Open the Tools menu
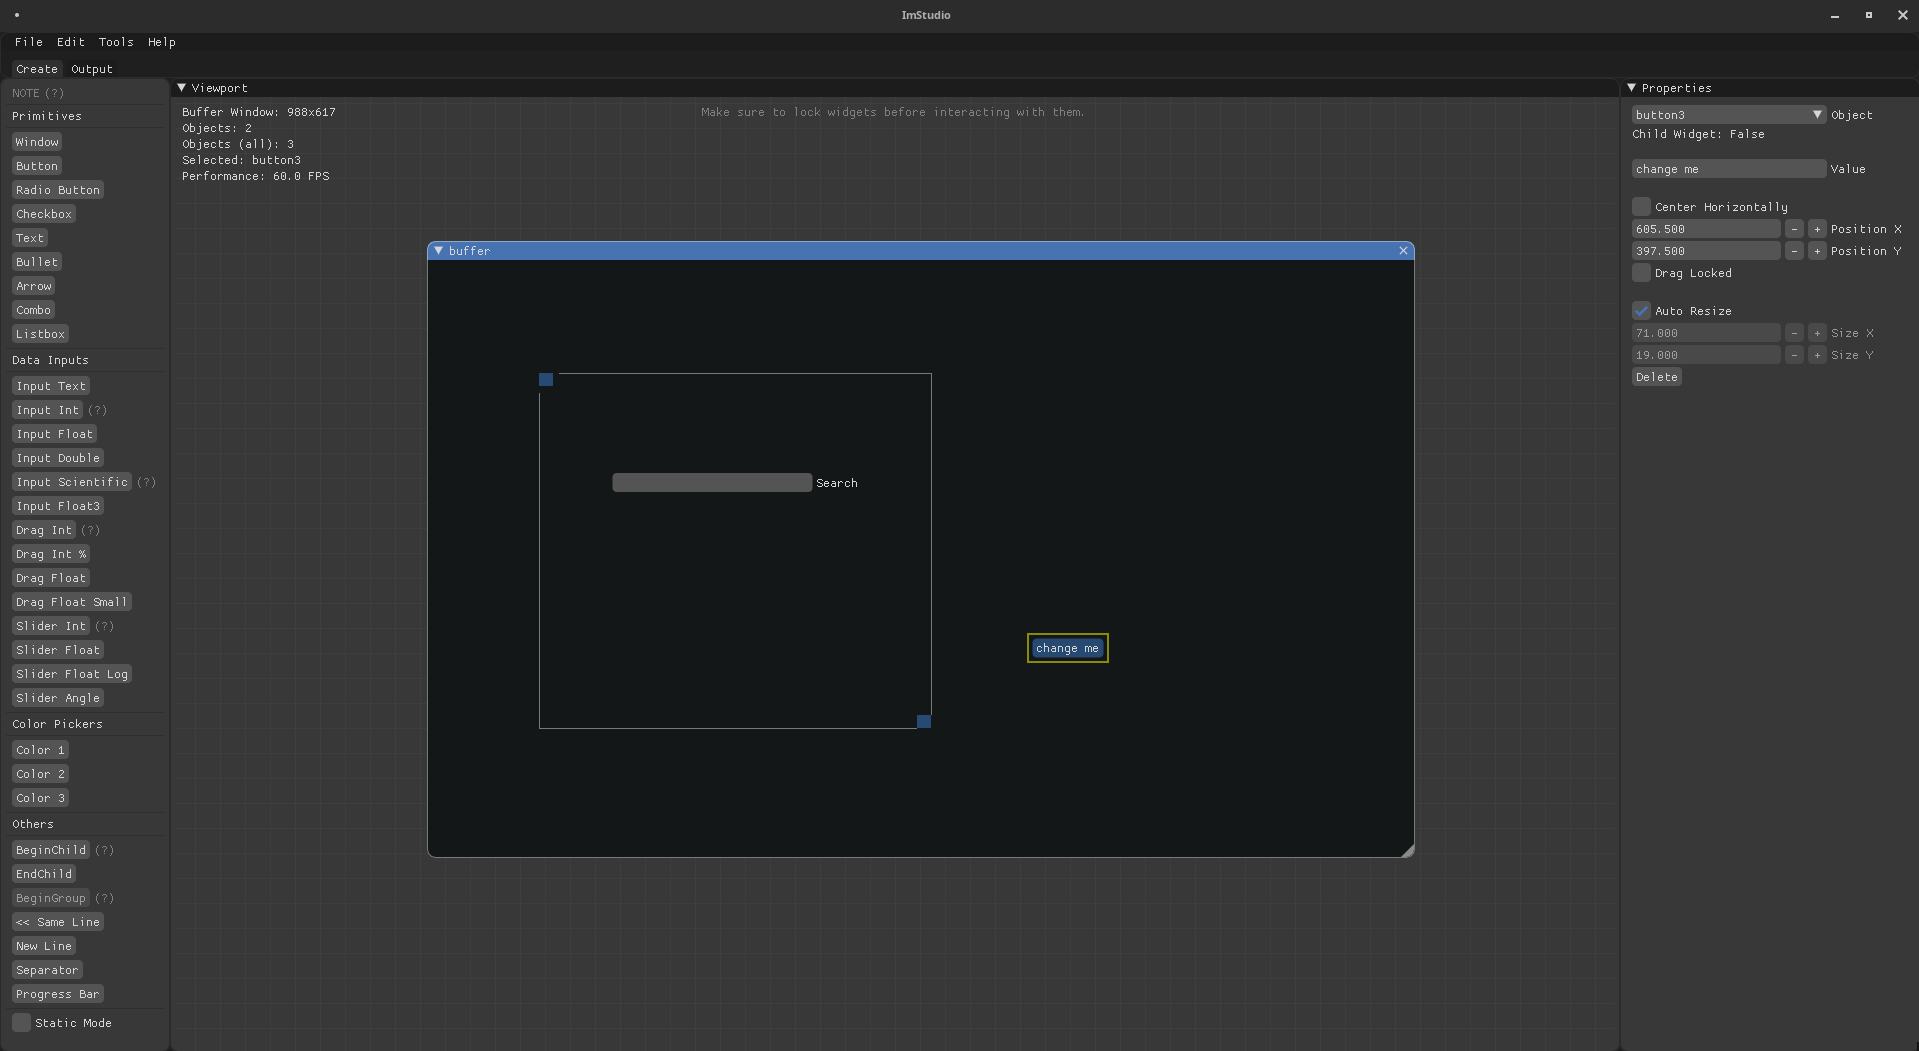 click(x=115, y=42)
